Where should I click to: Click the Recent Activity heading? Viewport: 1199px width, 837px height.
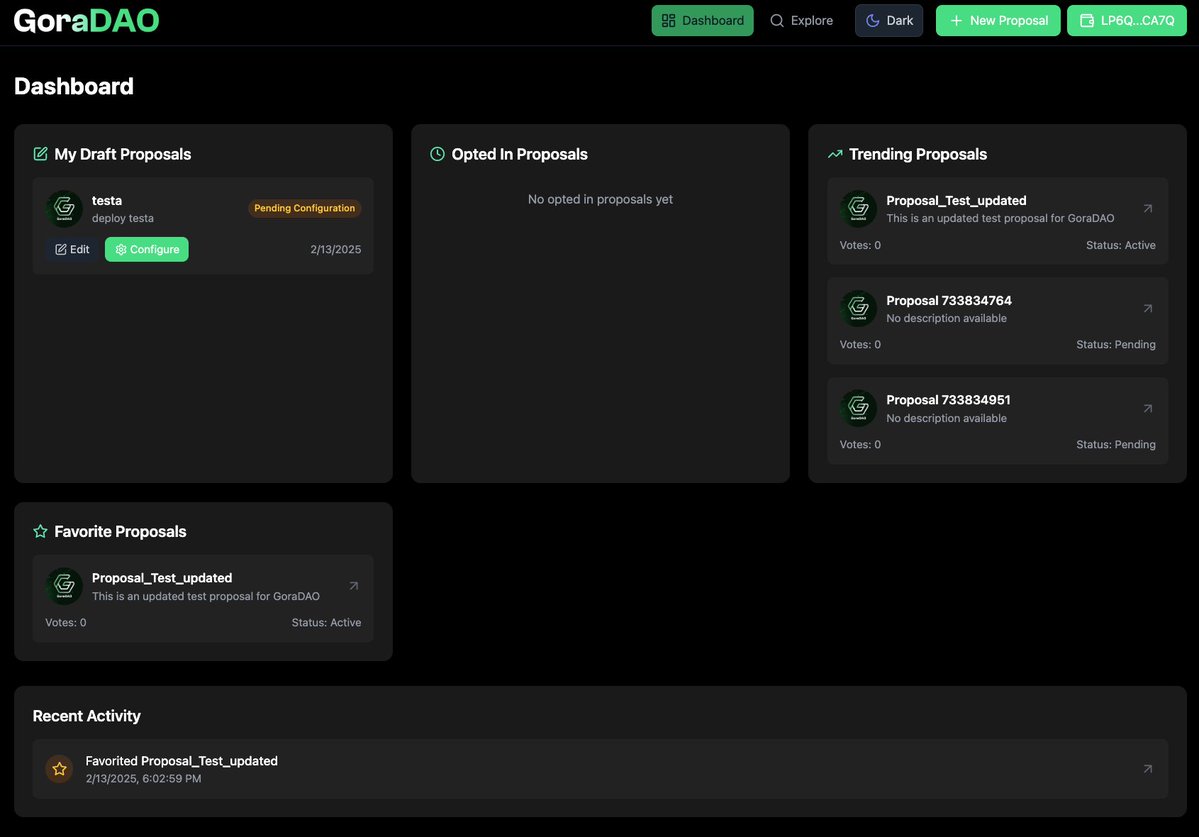click(x=86, y=716)
